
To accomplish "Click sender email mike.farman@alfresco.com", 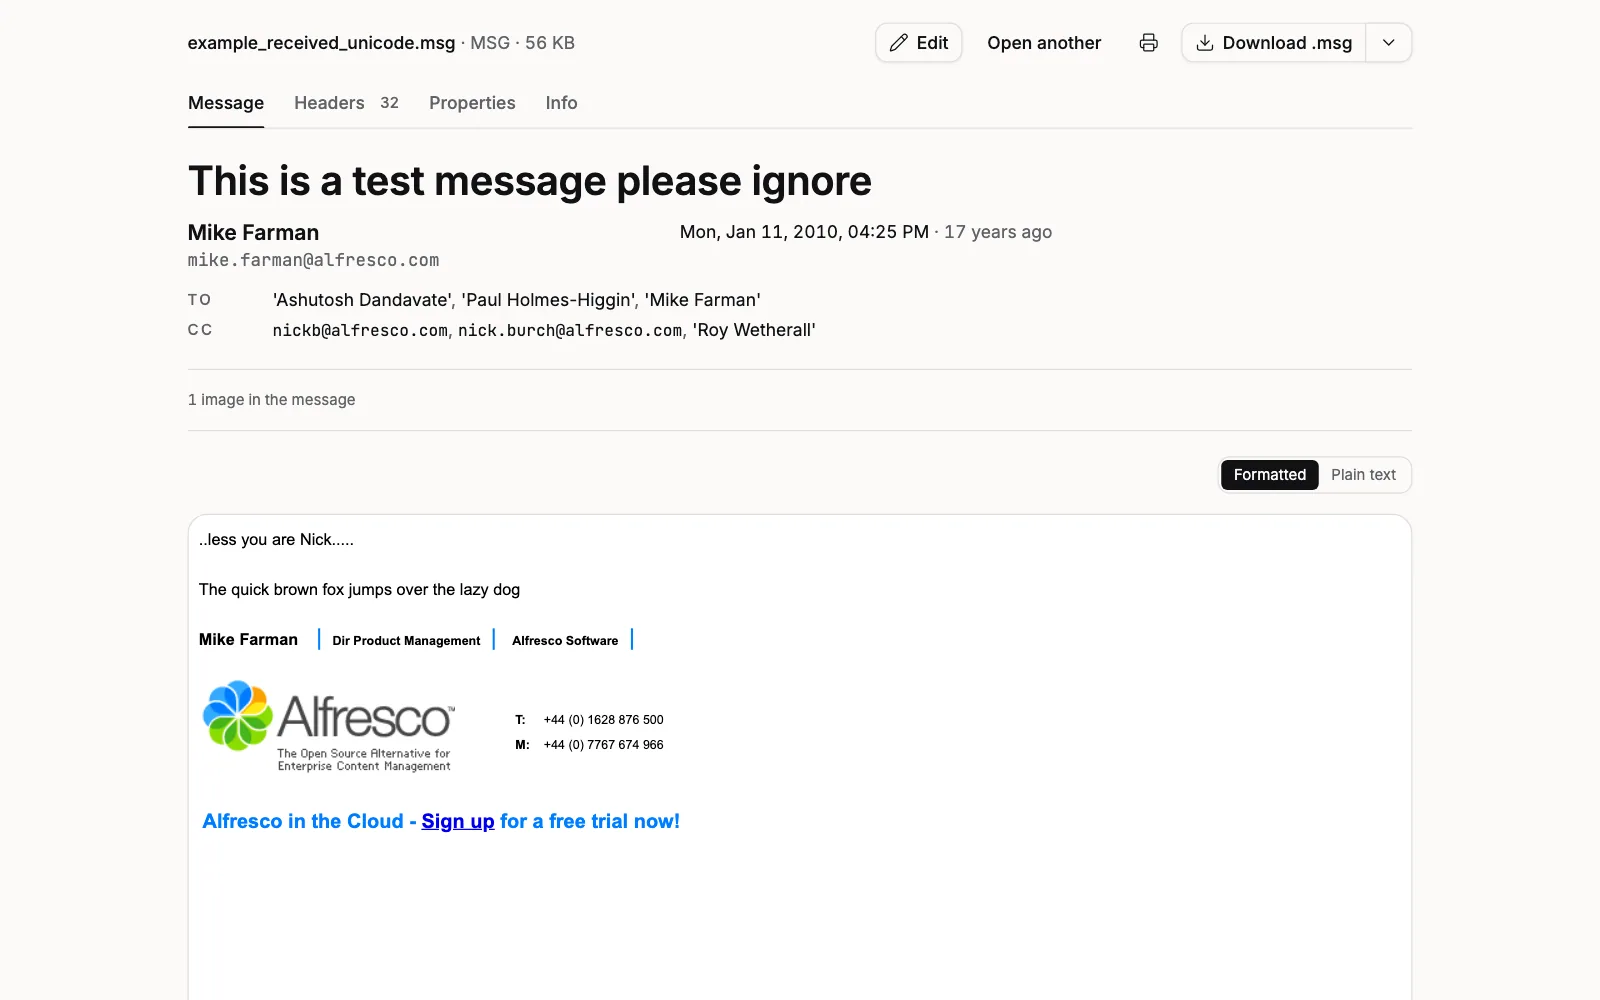I will (313, 260).
